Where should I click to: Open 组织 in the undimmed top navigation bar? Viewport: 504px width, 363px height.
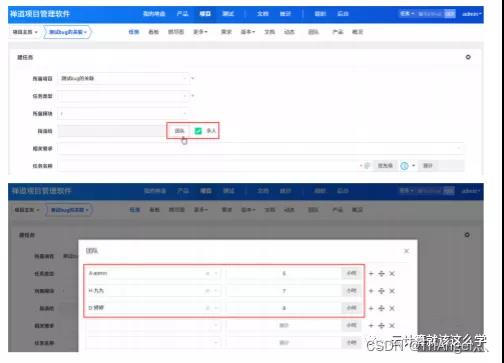coord(320,14)
